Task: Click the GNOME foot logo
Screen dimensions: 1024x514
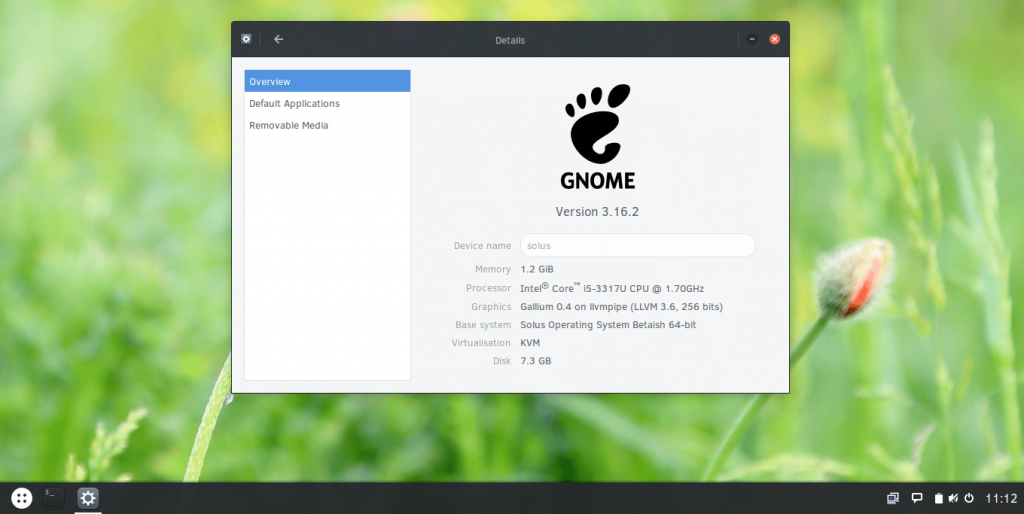Action: point(598,136)
